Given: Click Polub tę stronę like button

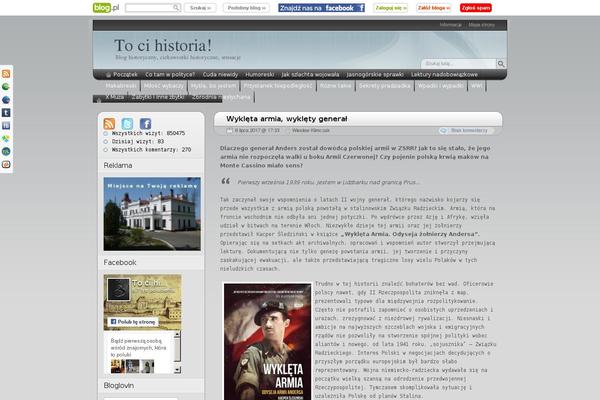Looking at the screenshot, I should tap(133, 322).
